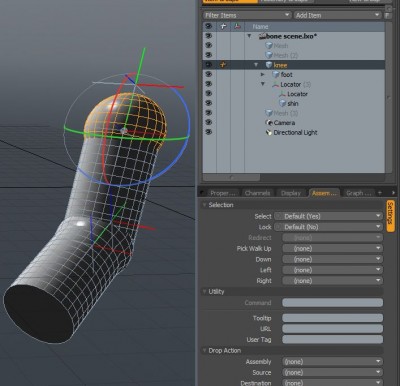Hide the foot mesh item
This screenshot has height=386, width=400.
click(x=209, y=74)
